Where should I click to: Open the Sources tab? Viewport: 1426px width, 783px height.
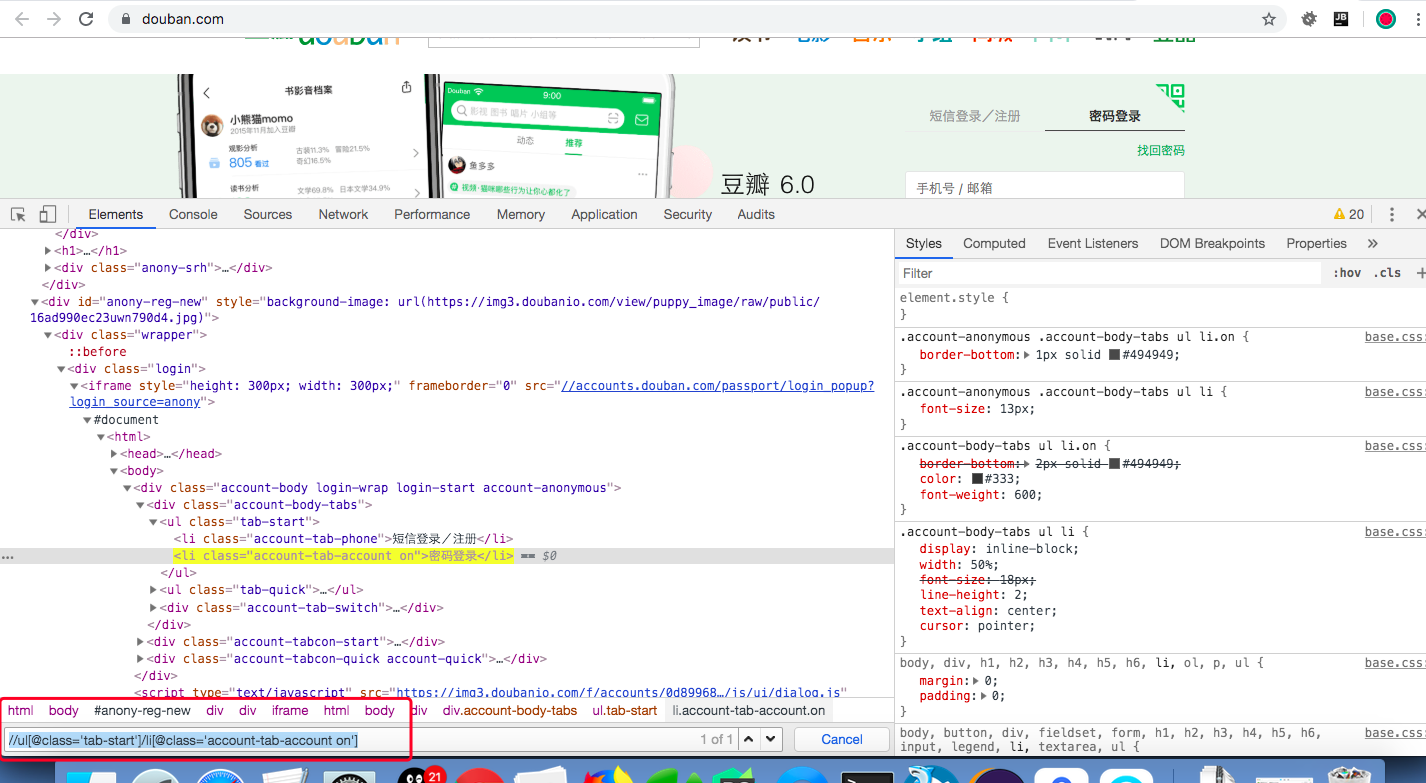click(268, 214)
